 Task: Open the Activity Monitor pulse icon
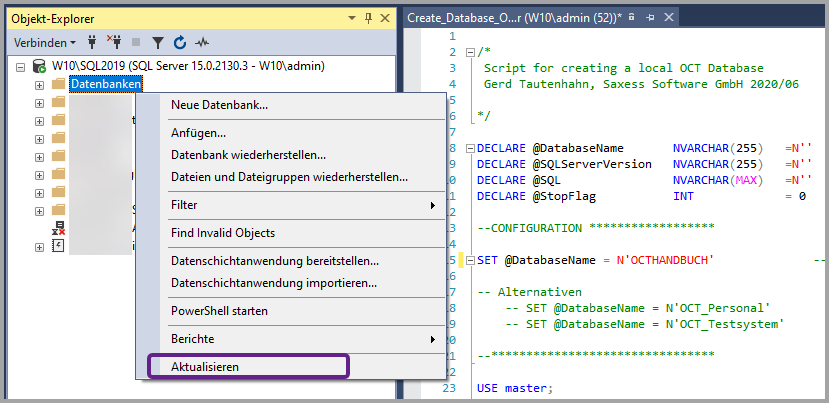click(x=203, y=43)
